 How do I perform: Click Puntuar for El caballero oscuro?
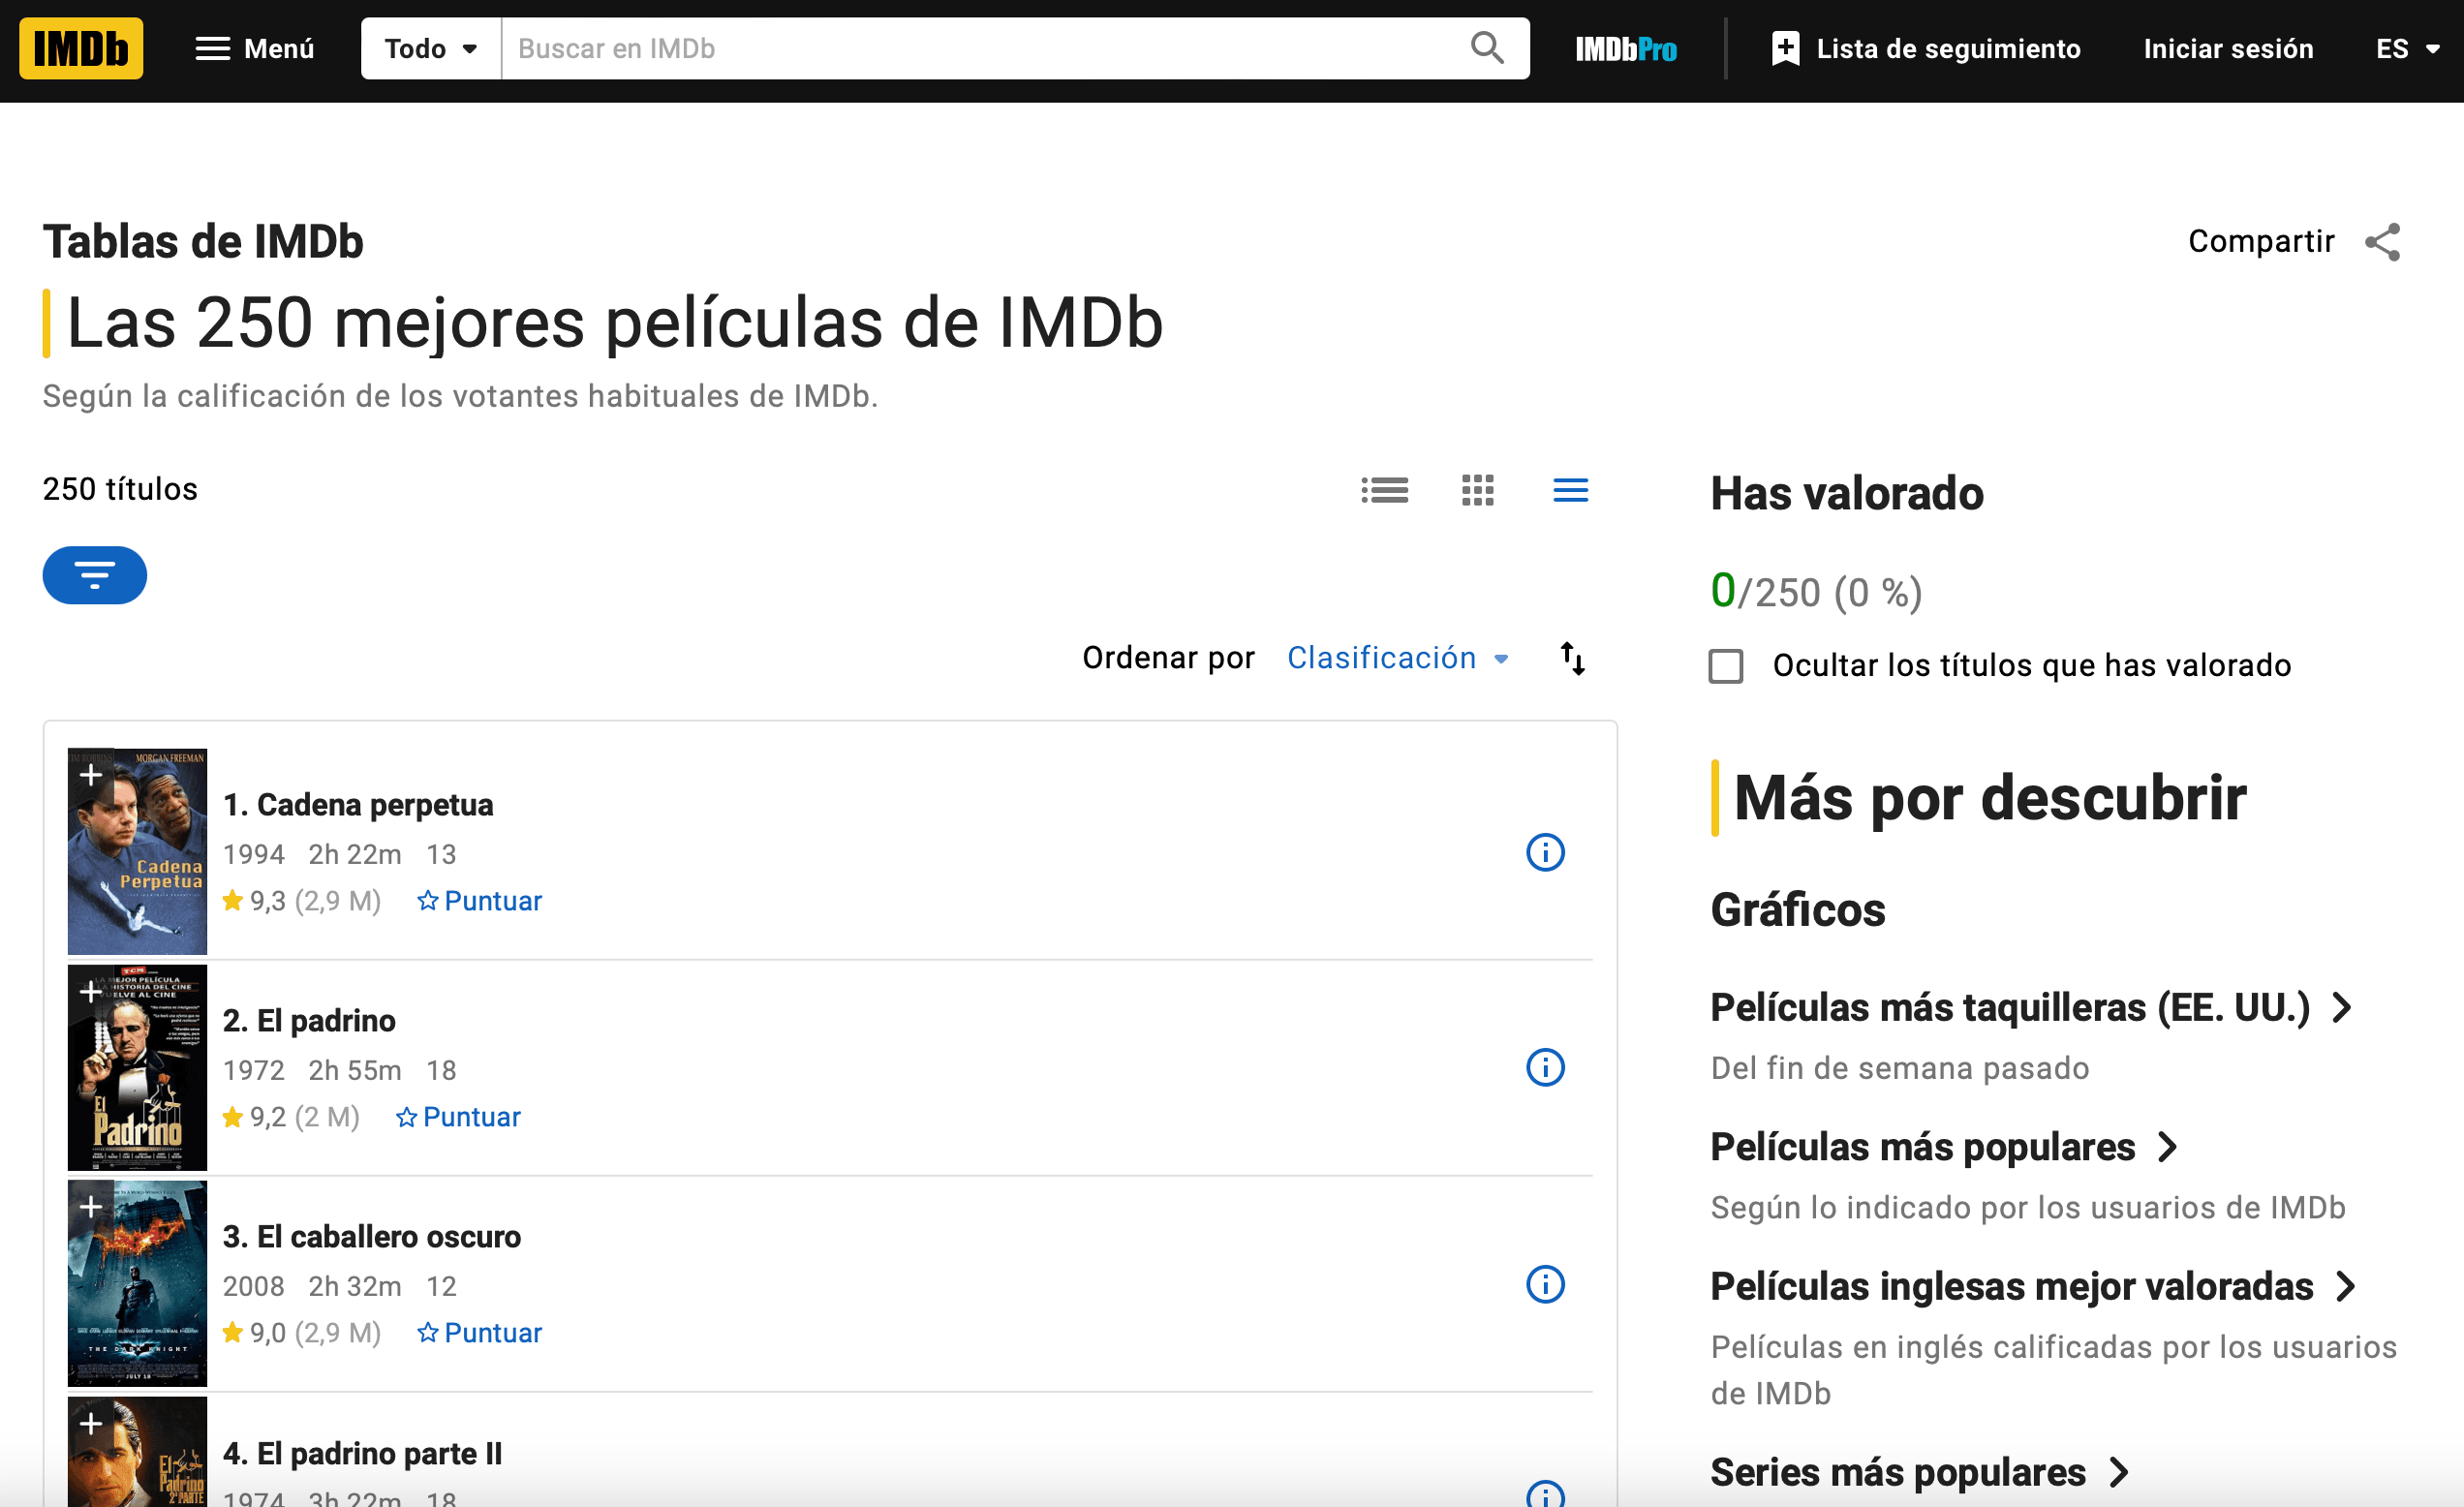pos(480,1333)
